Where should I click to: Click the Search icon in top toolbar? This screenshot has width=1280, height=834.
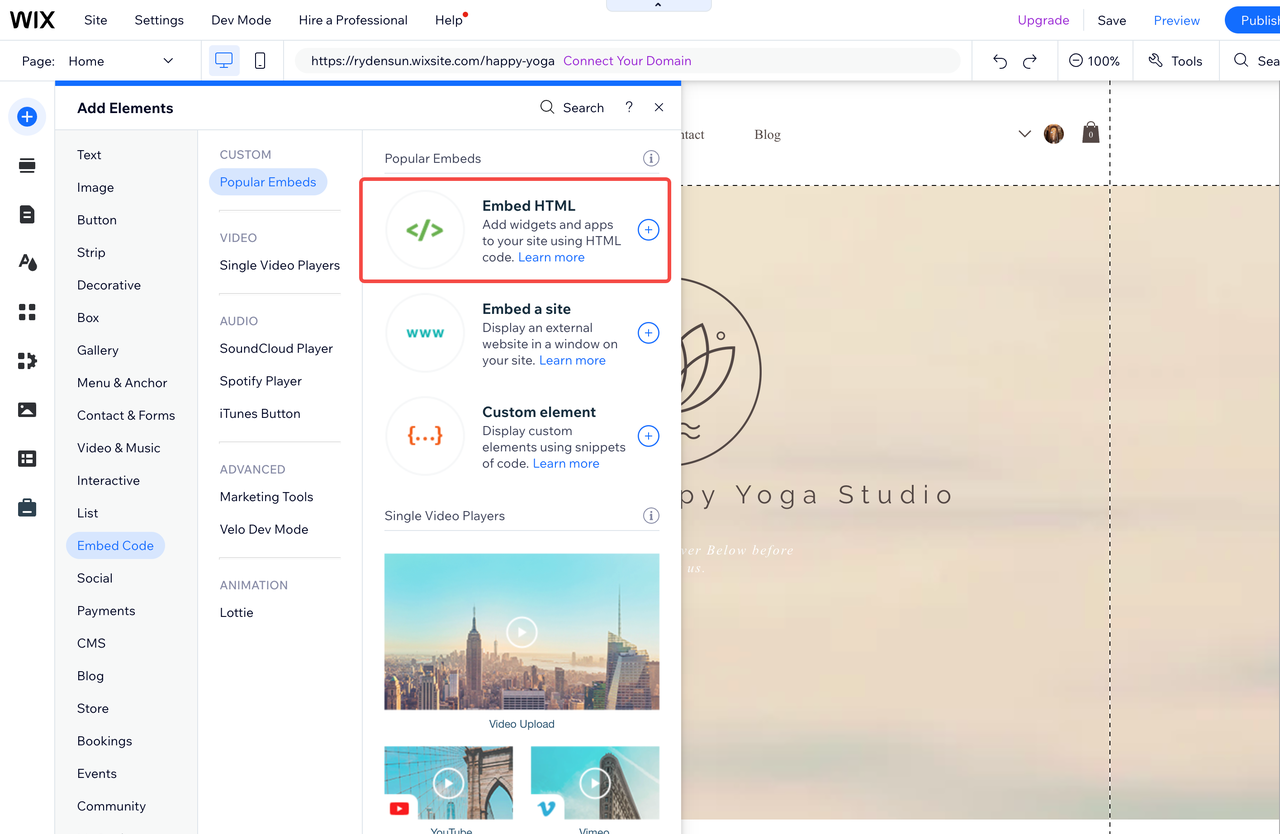[x=1241, y=61]
